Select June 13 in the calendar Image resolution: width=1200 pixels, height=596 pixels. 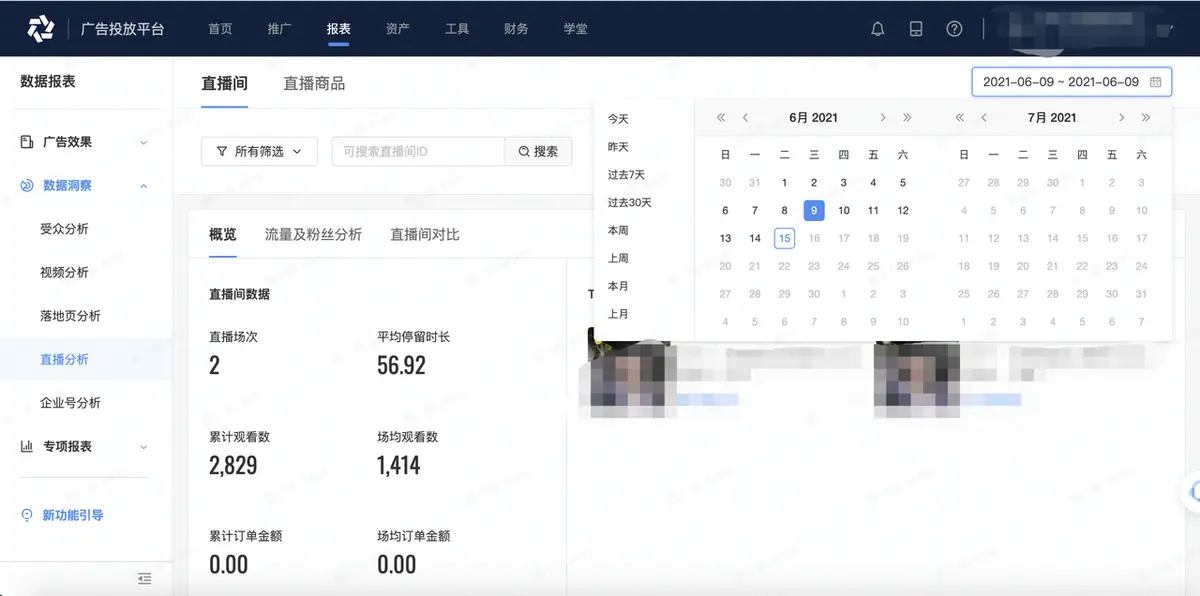point(725,238)
